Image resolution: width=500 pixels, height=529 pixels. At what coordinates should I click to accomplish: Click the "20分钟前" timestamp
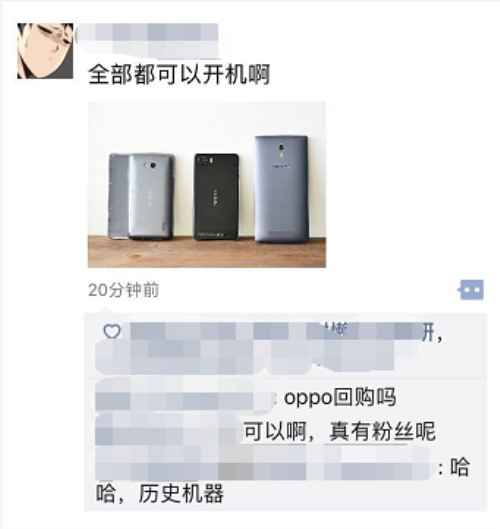[123, 290]
